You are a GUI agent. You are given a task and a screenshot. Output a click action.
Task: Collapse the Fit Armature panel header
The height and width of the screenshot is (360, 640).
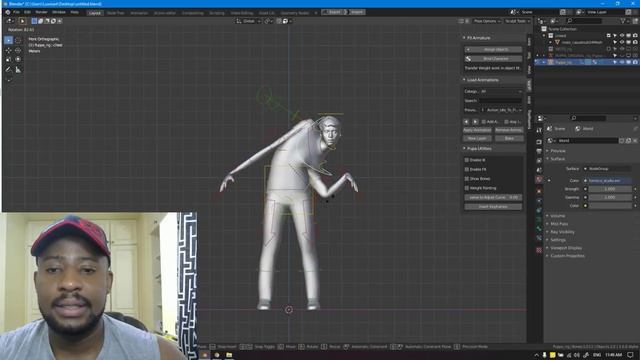[477, 38]
